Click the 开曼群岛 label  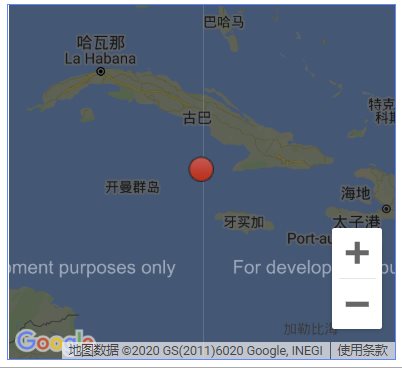(133, 187)
